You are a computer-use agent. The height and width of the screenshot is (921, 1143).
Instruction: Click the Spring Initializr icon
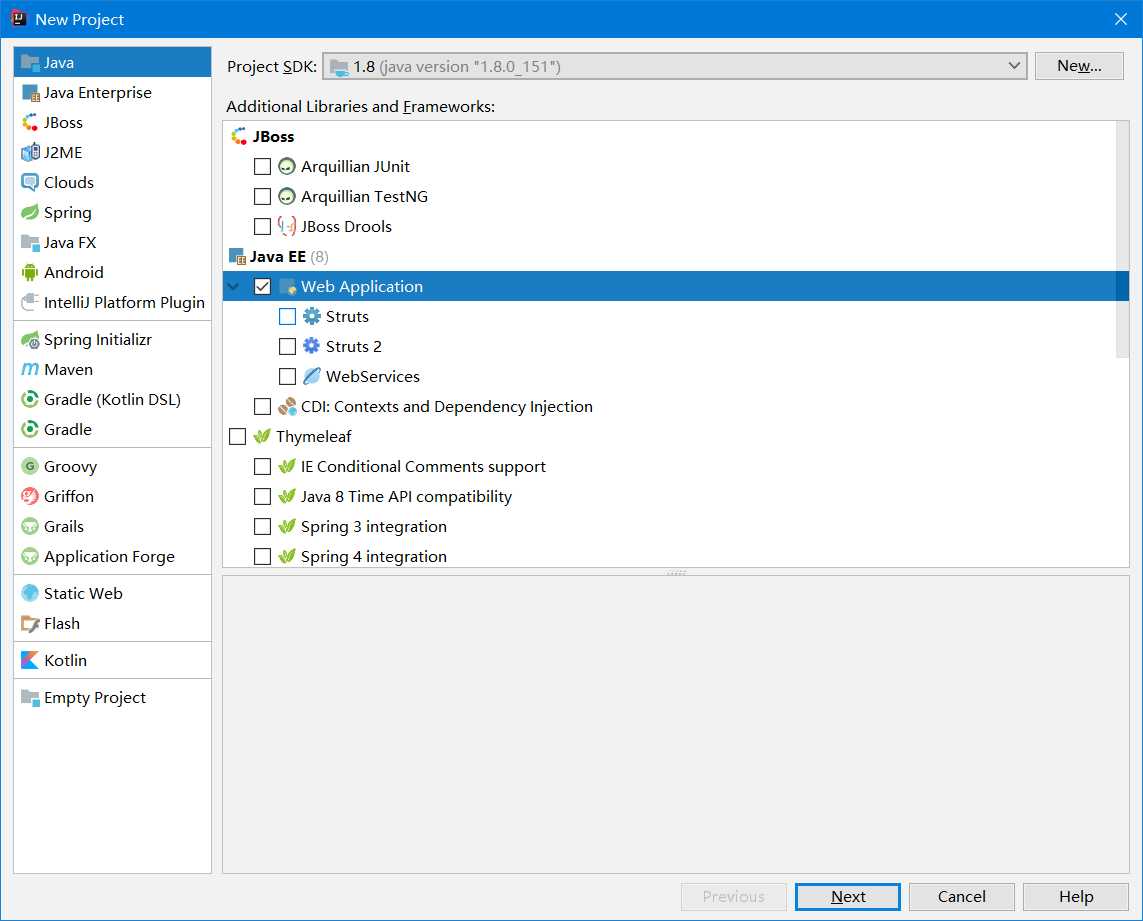click(x=30, y=340)
